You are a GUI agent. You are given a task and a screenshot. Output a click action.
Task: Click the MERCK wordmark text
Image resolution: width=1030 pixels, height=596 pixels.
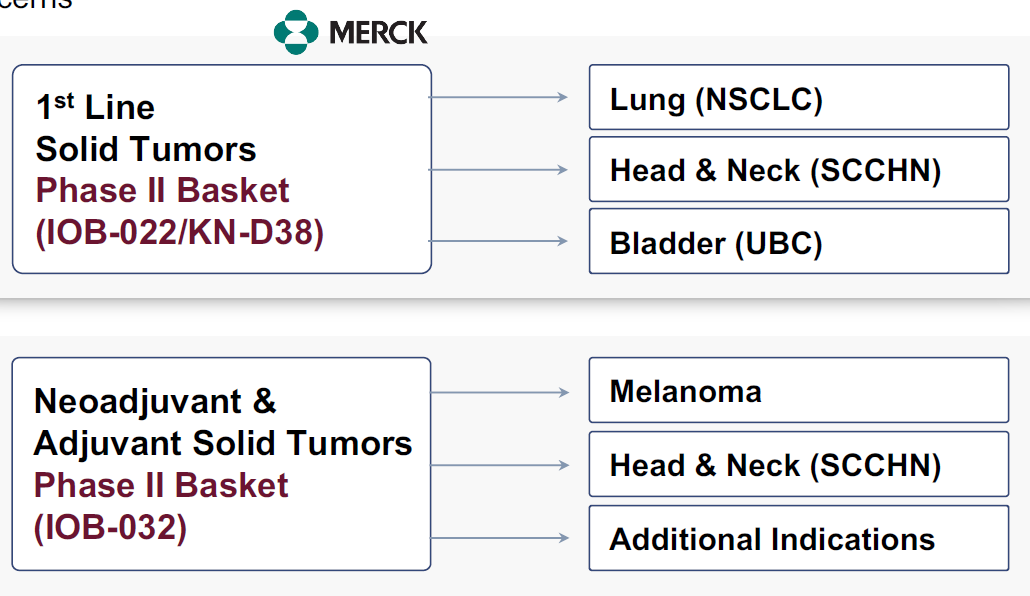tap(378, 33)
